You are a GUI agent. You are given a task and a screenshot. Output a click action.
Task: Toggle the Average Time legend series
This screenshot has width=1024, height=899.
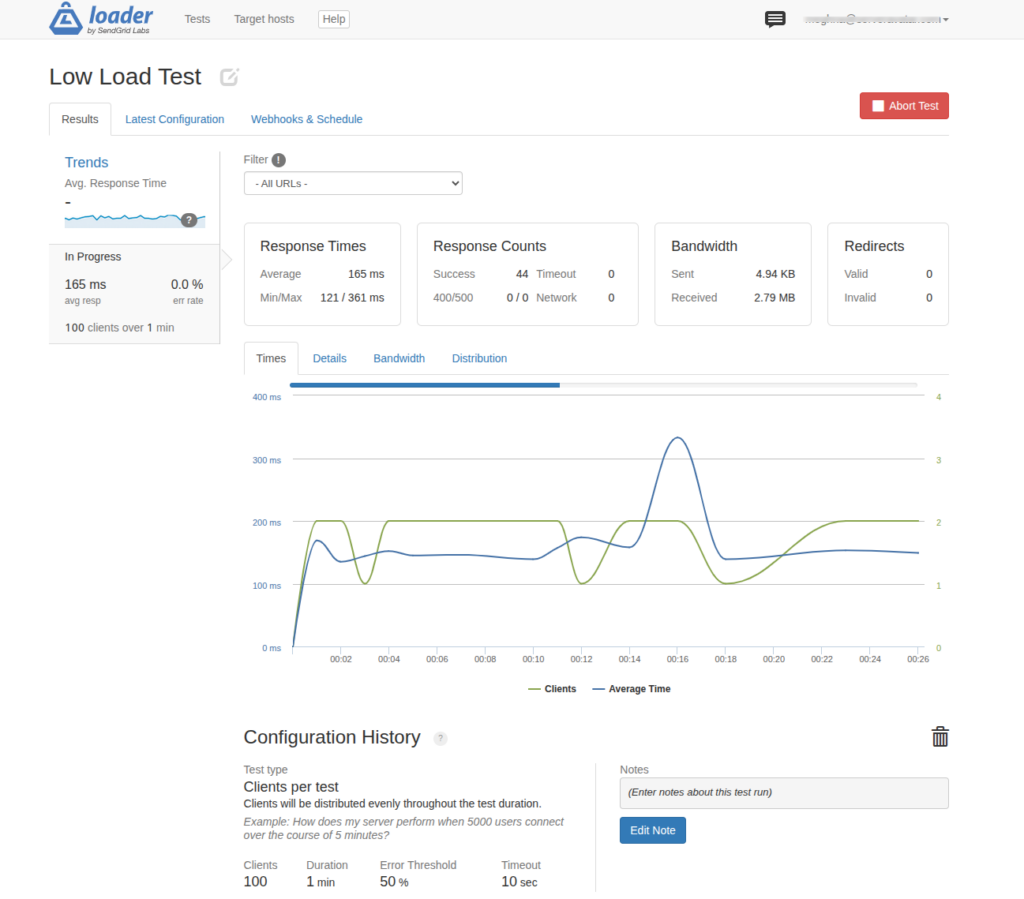[x=631, y=689]
